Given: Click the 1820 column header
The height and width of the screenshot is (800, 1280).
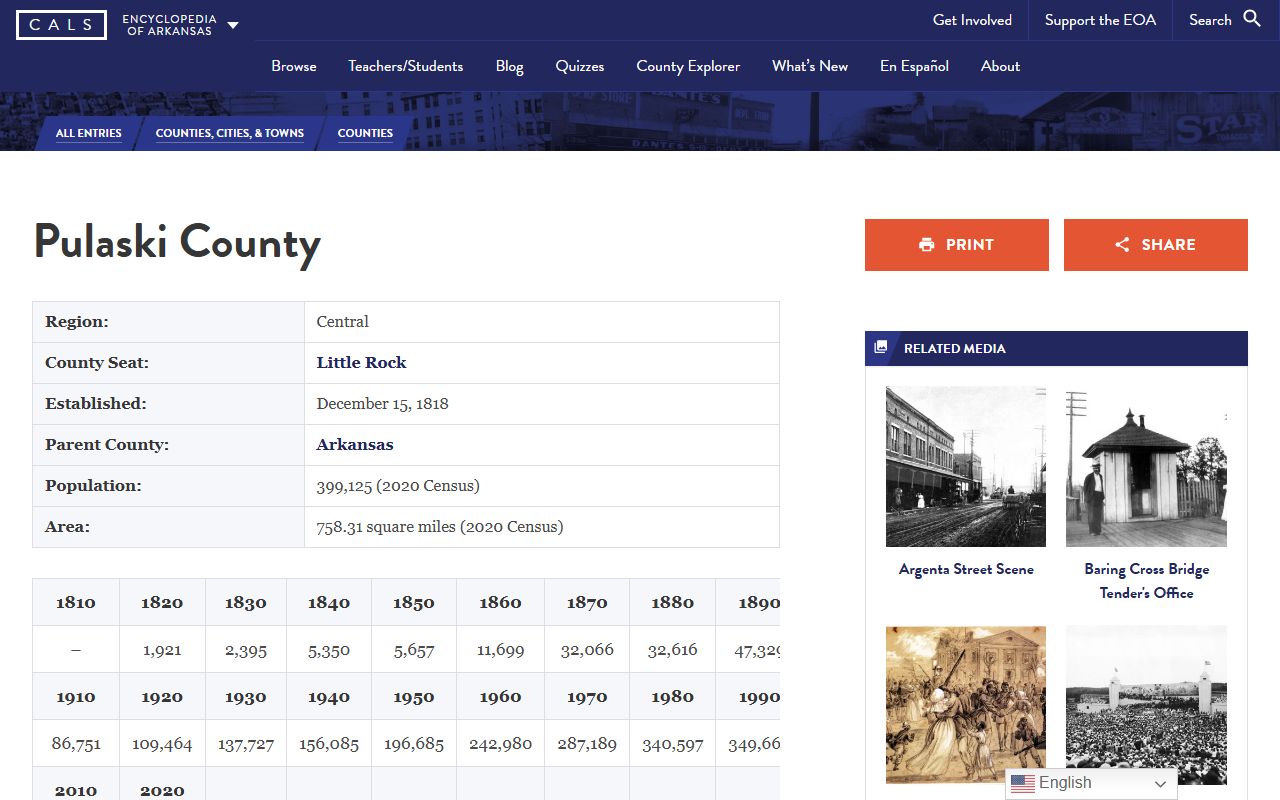Looking at the screenshot, I should coord(162,602).
